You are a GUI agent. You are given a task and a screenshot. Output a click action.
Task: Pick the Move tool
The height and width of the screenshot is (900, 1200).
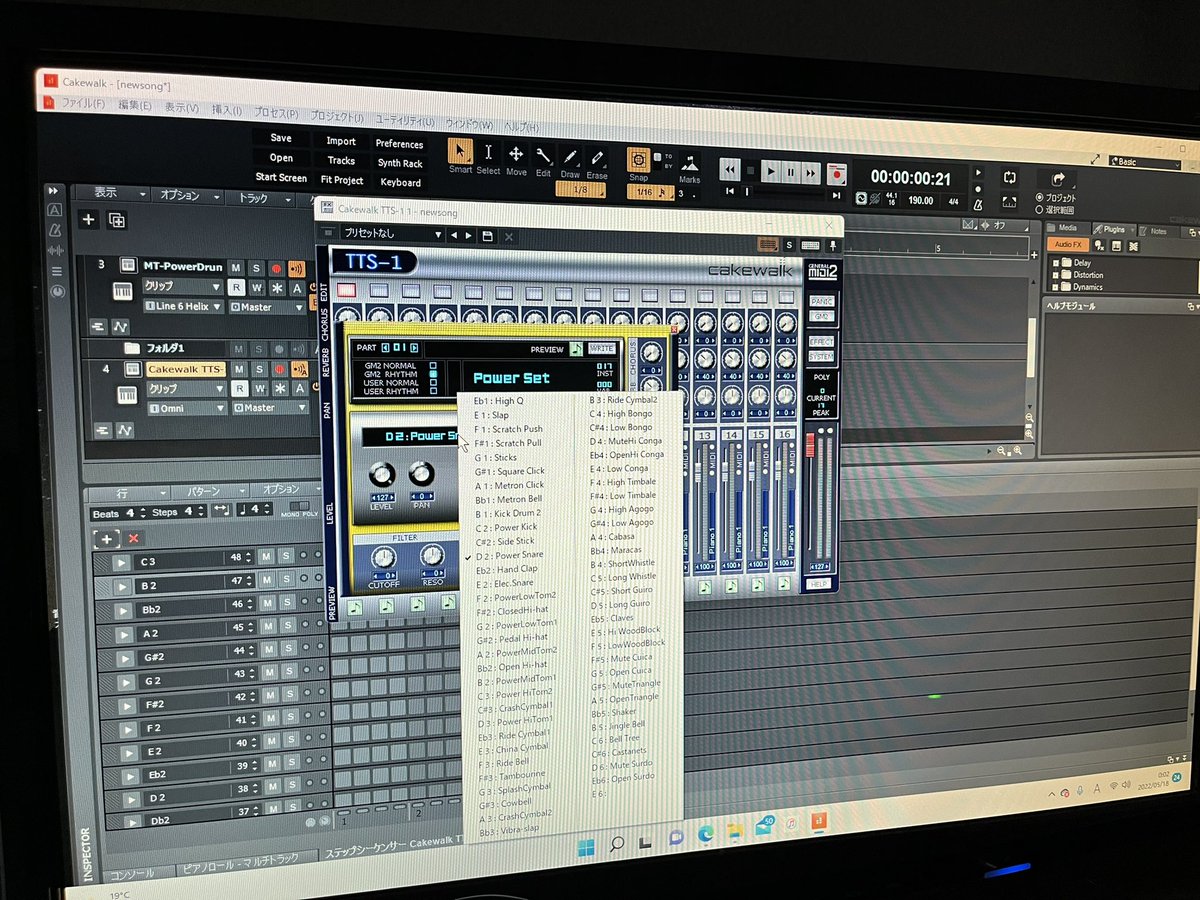tap(516, 154)
